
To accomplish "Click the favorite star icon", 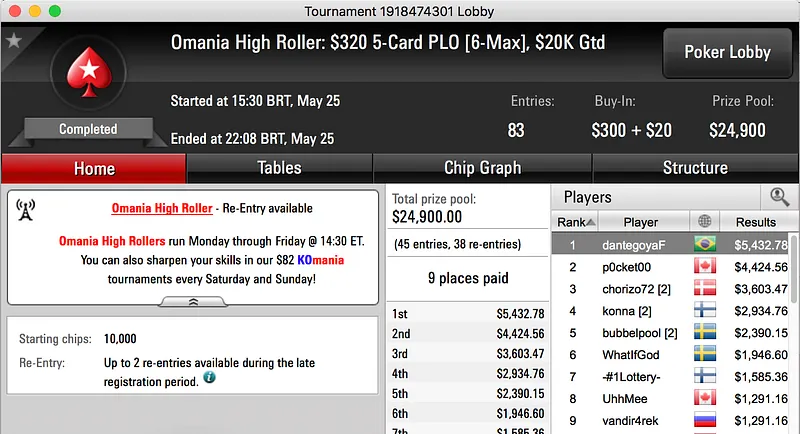I will pyautogui.click(x=14, y=41).
